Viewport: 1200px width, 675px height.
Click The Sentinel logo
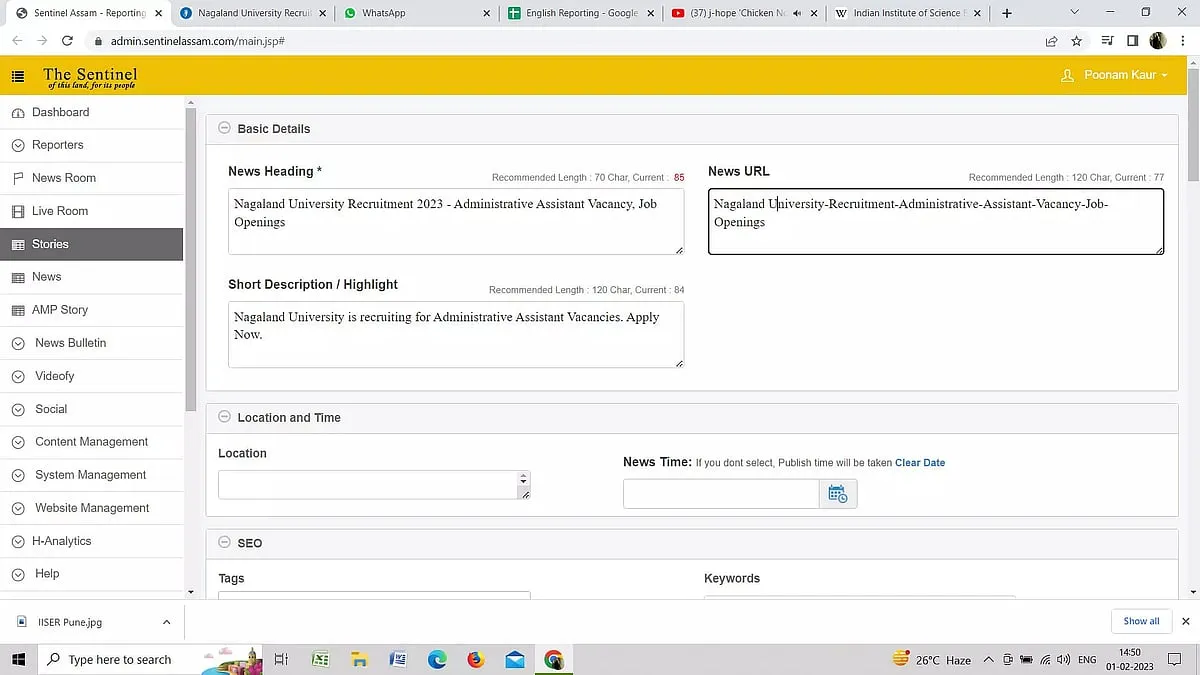pos(90,77)
